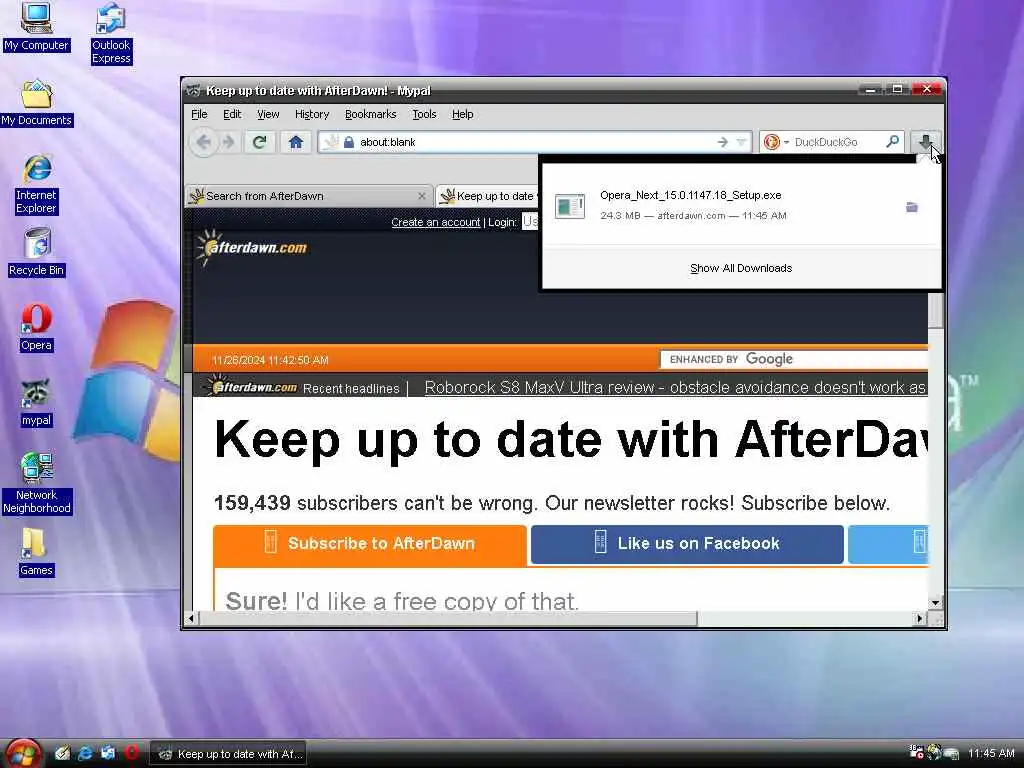Click the 11/26/2024 11:42:50 AM timestamp
The height and width of the screenshot is (768, 1024).
(270, 360)
